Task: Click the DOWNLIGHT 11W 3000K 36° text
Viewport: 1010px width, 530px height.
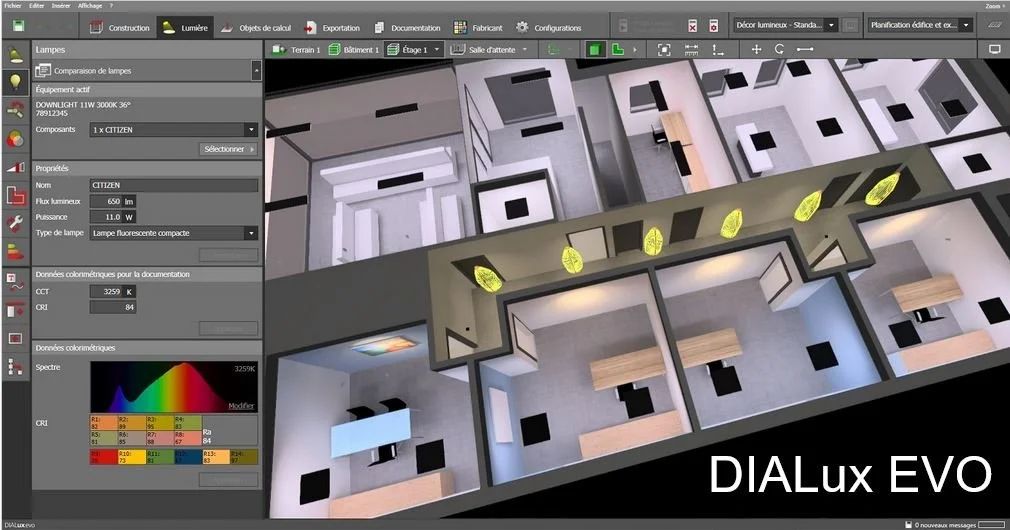Action: click(x=83, y=104)
